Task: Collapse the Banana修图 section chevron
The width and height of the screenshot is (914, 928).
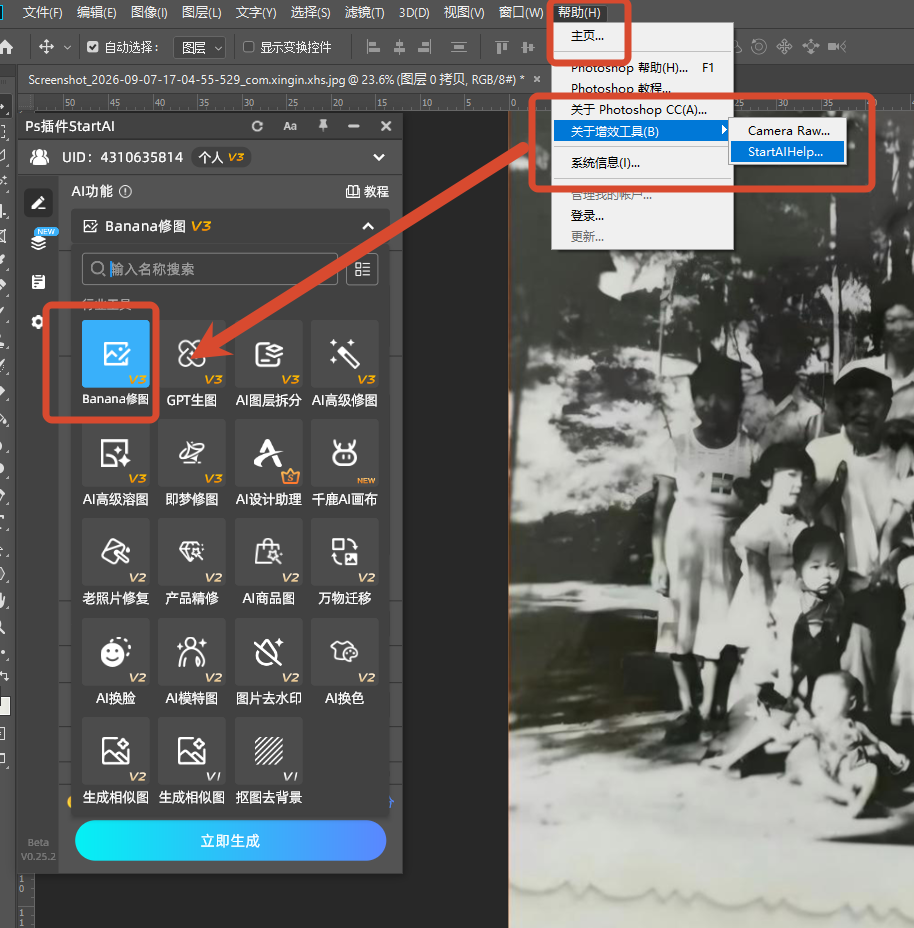Action: 368,226
